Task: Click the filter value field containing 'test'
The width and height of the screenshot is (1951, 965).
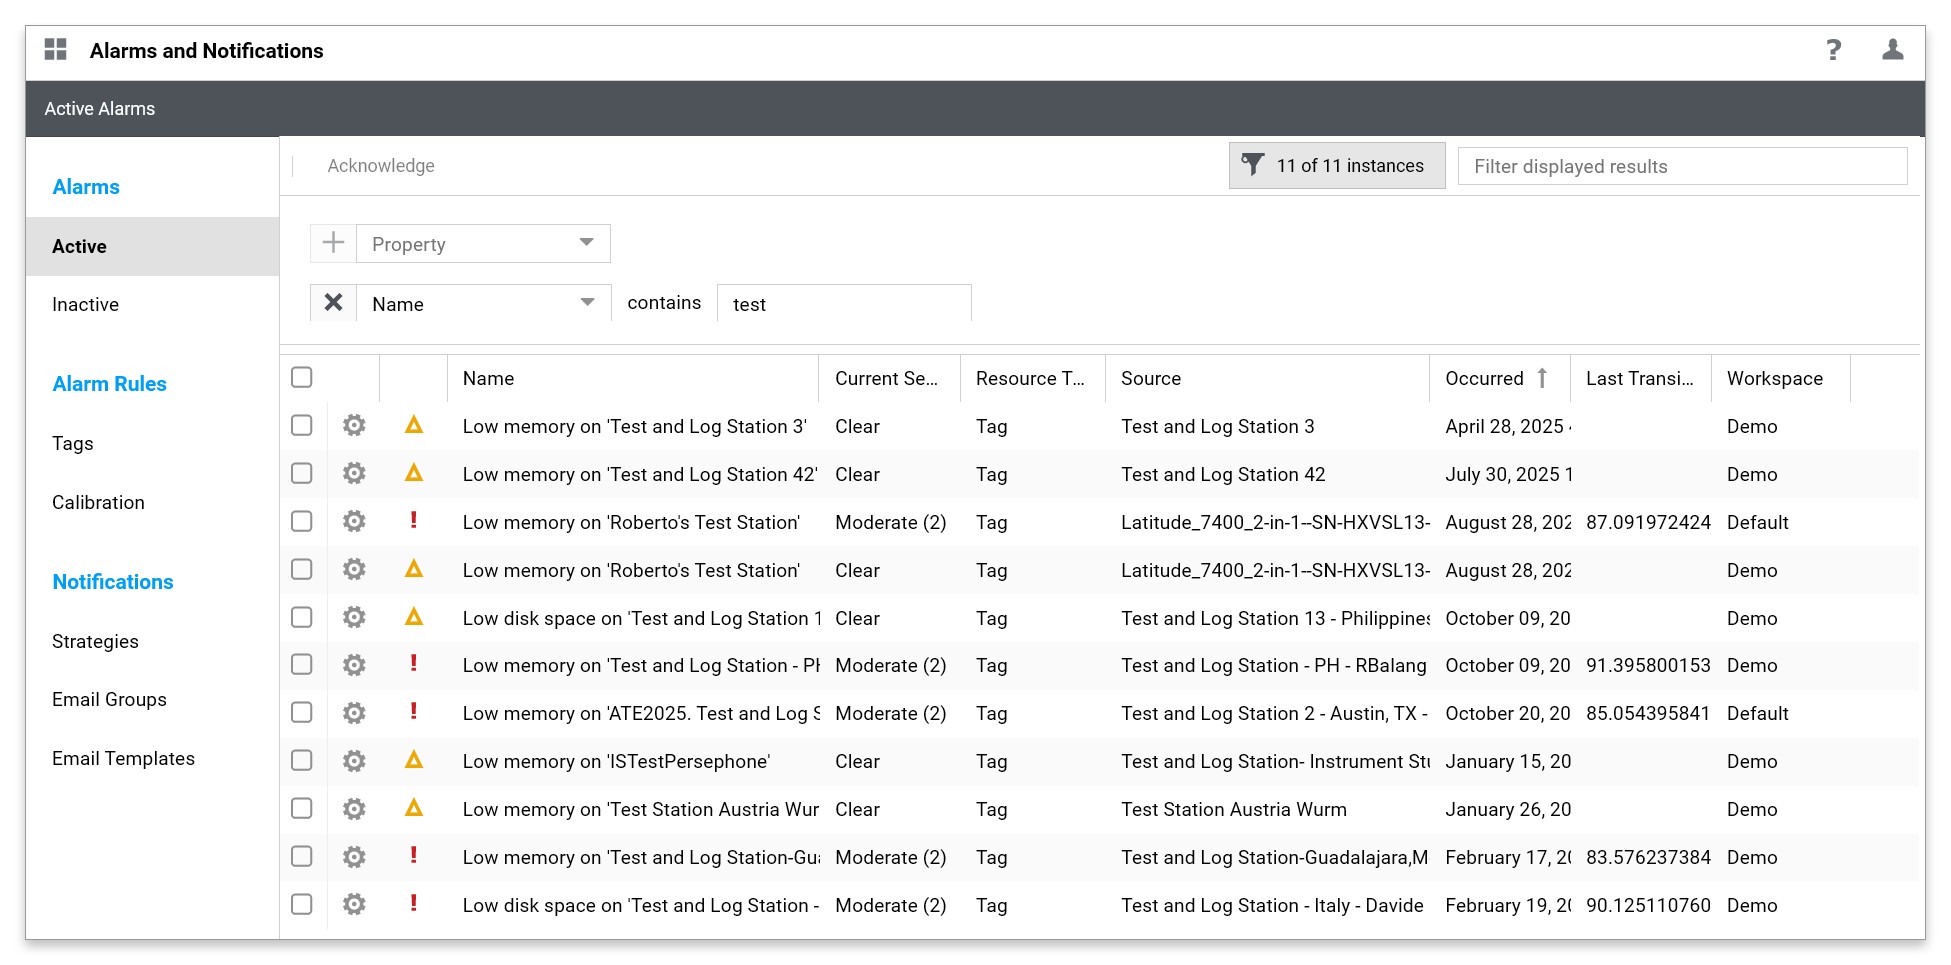Action: (x=844, y=303)
